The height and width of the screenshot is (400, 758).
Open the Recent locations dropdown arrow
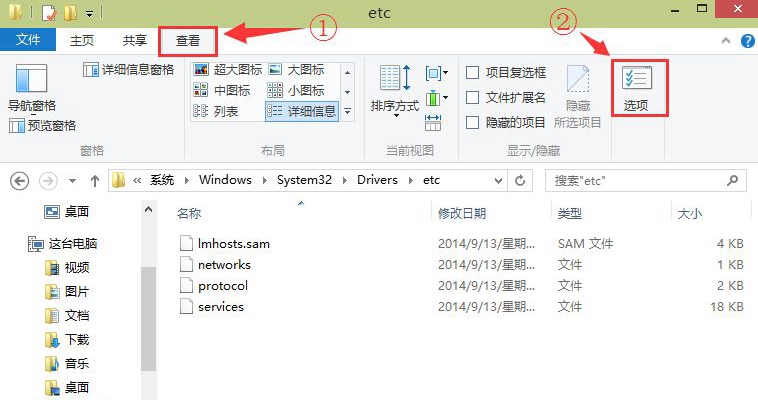pos(73,181)
